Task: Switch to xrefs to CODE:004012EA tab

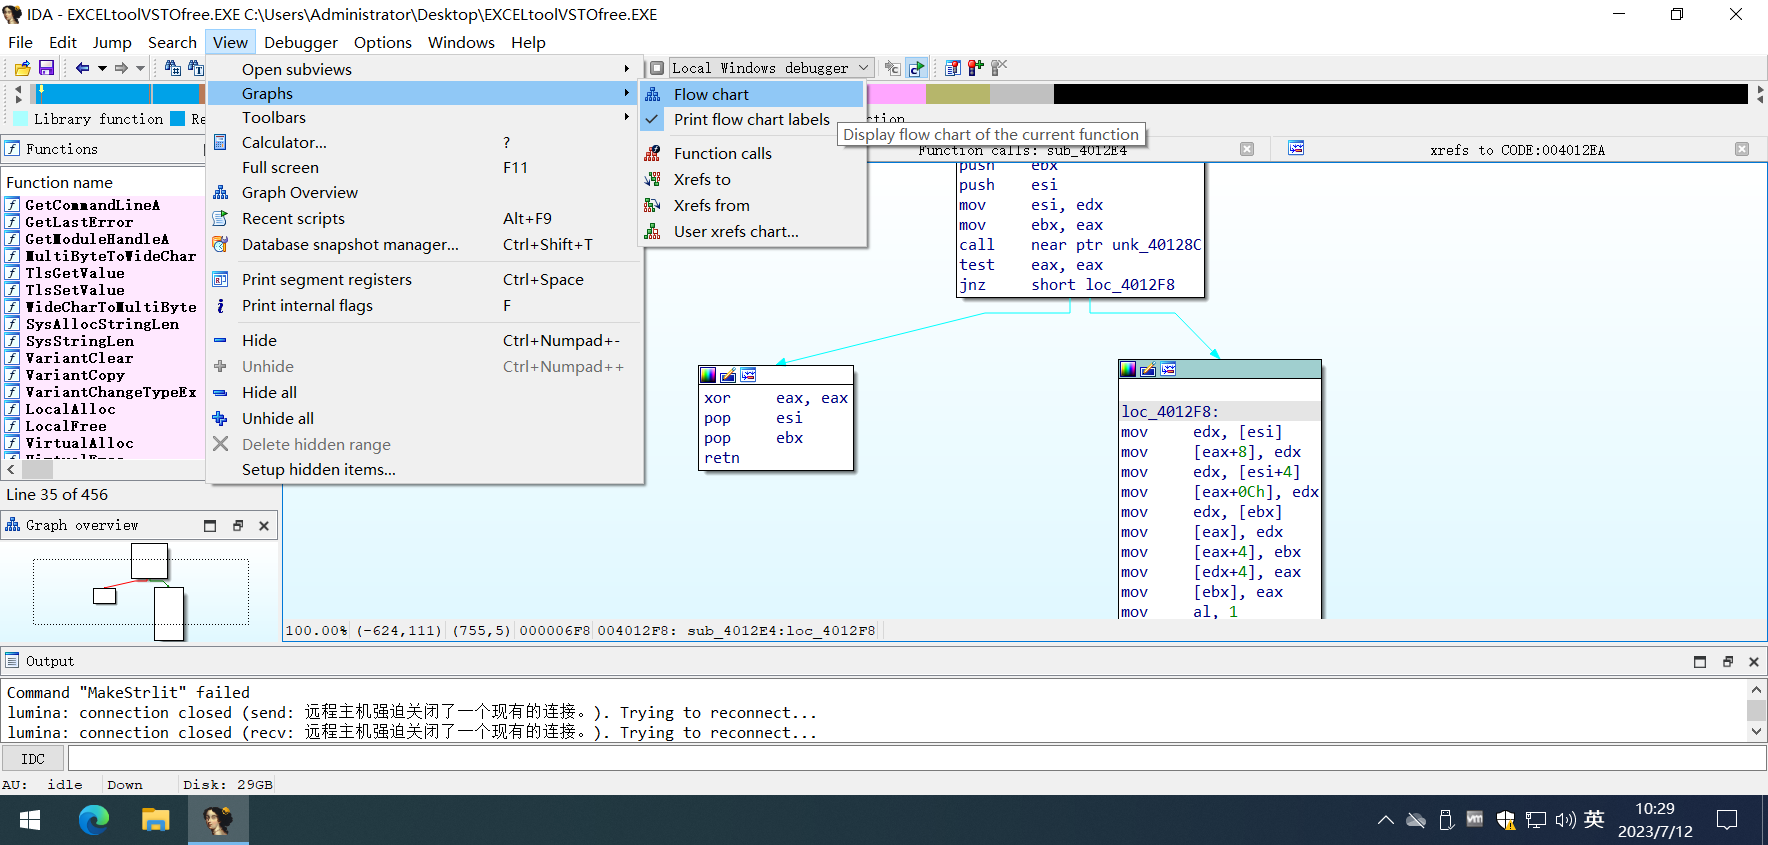Action: point(1517,150)
